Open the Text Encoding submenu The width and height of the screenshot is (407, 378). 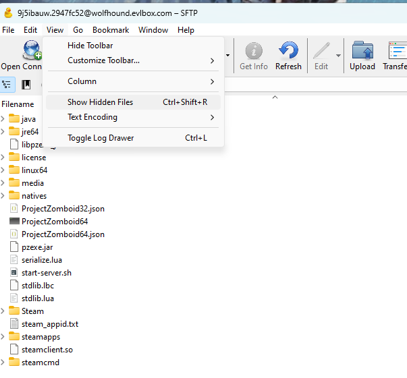133,117
